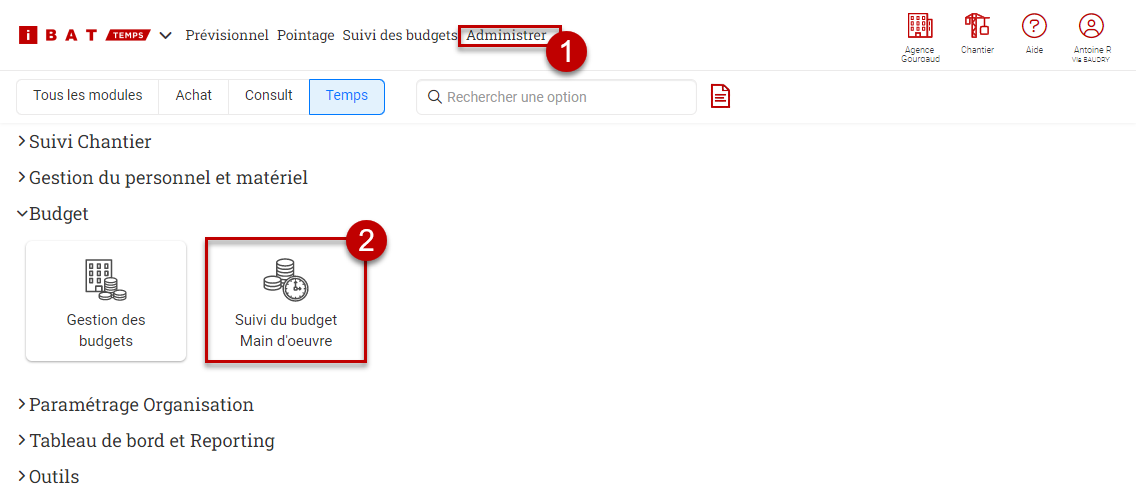Click the iBAT Temps logo
Image resolution: width=1136 pixels, height=502 pixels.
point(84,35)
